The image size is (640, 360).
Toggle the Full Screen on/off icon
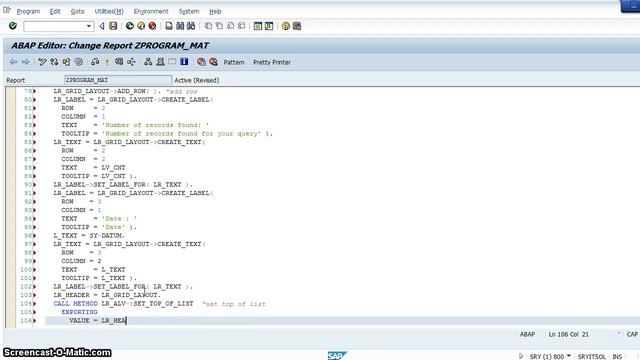point(172,62)
